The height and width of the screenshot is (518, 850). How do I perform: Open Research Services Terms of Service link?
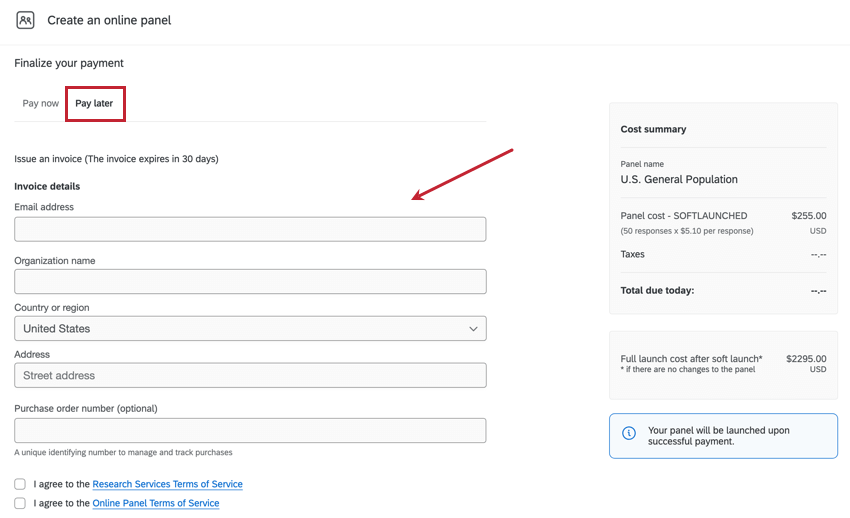coord(167,484)
